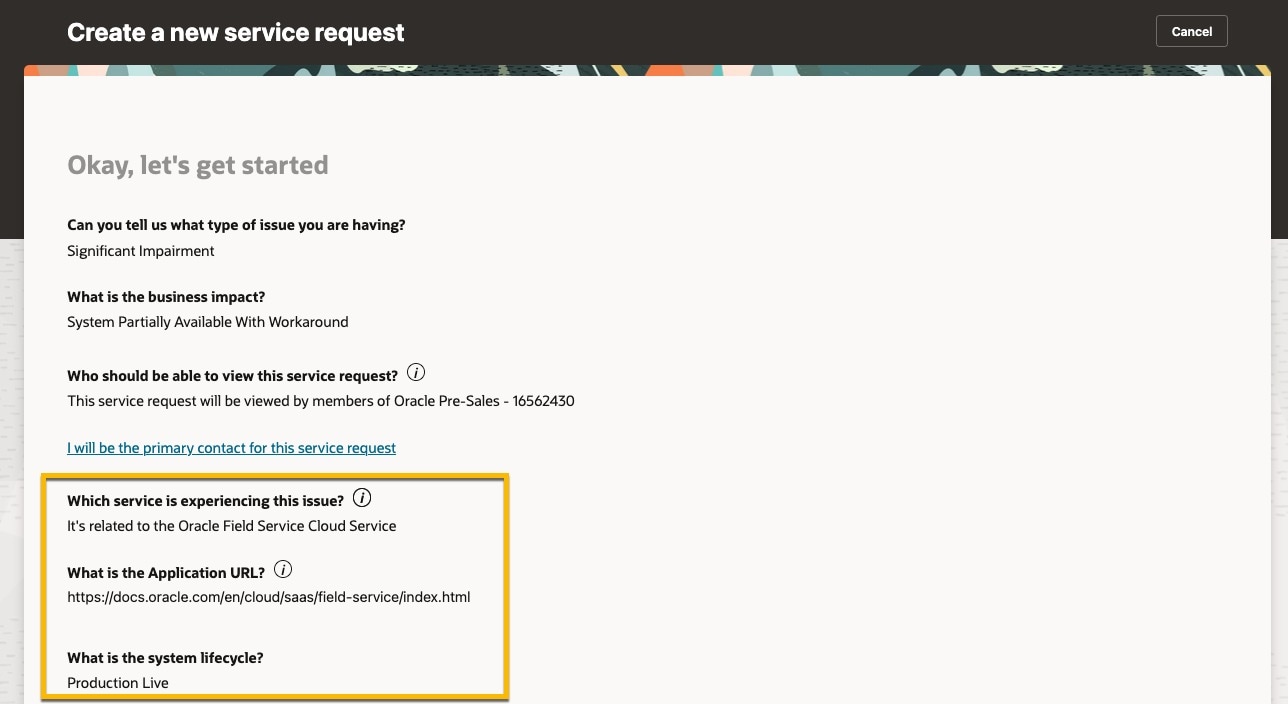The height and width of the screenshot is (704, 1288).
Task: Select the 'Production Live' lifecycle value
Action: [x=118, y=683]
